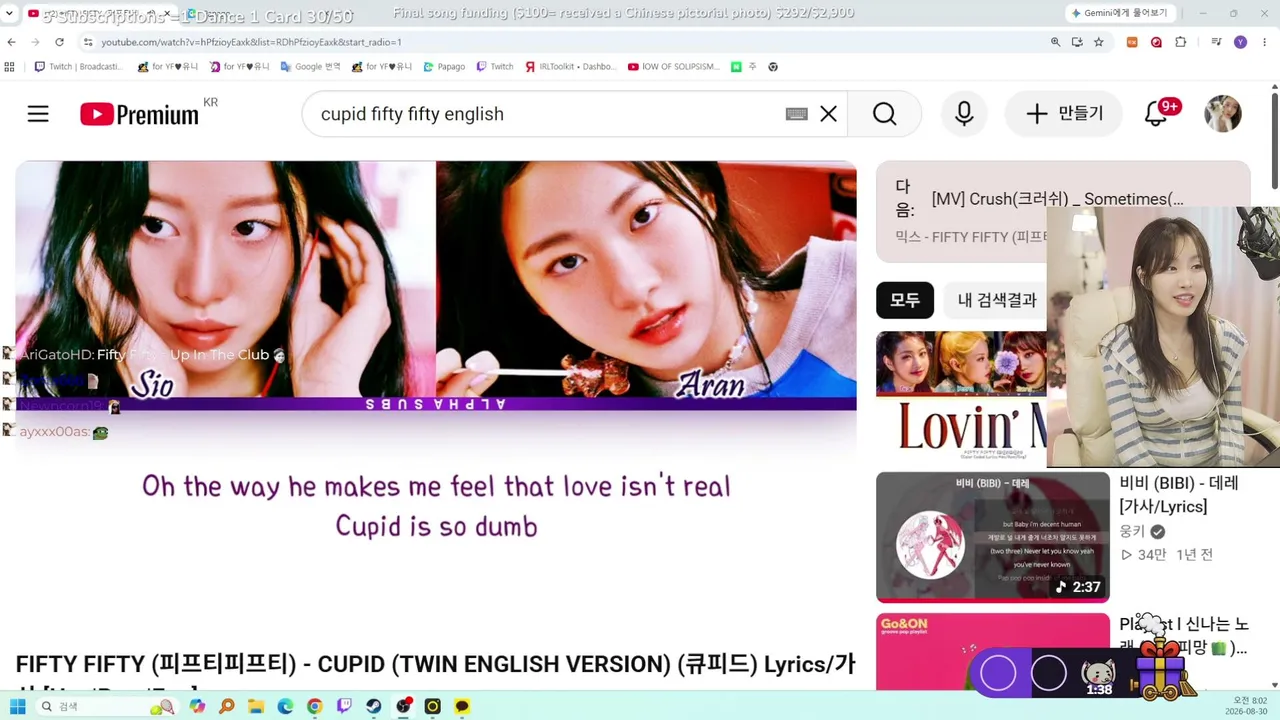
Task: Open YouTube notifications bell
Action: [1156, 114]
